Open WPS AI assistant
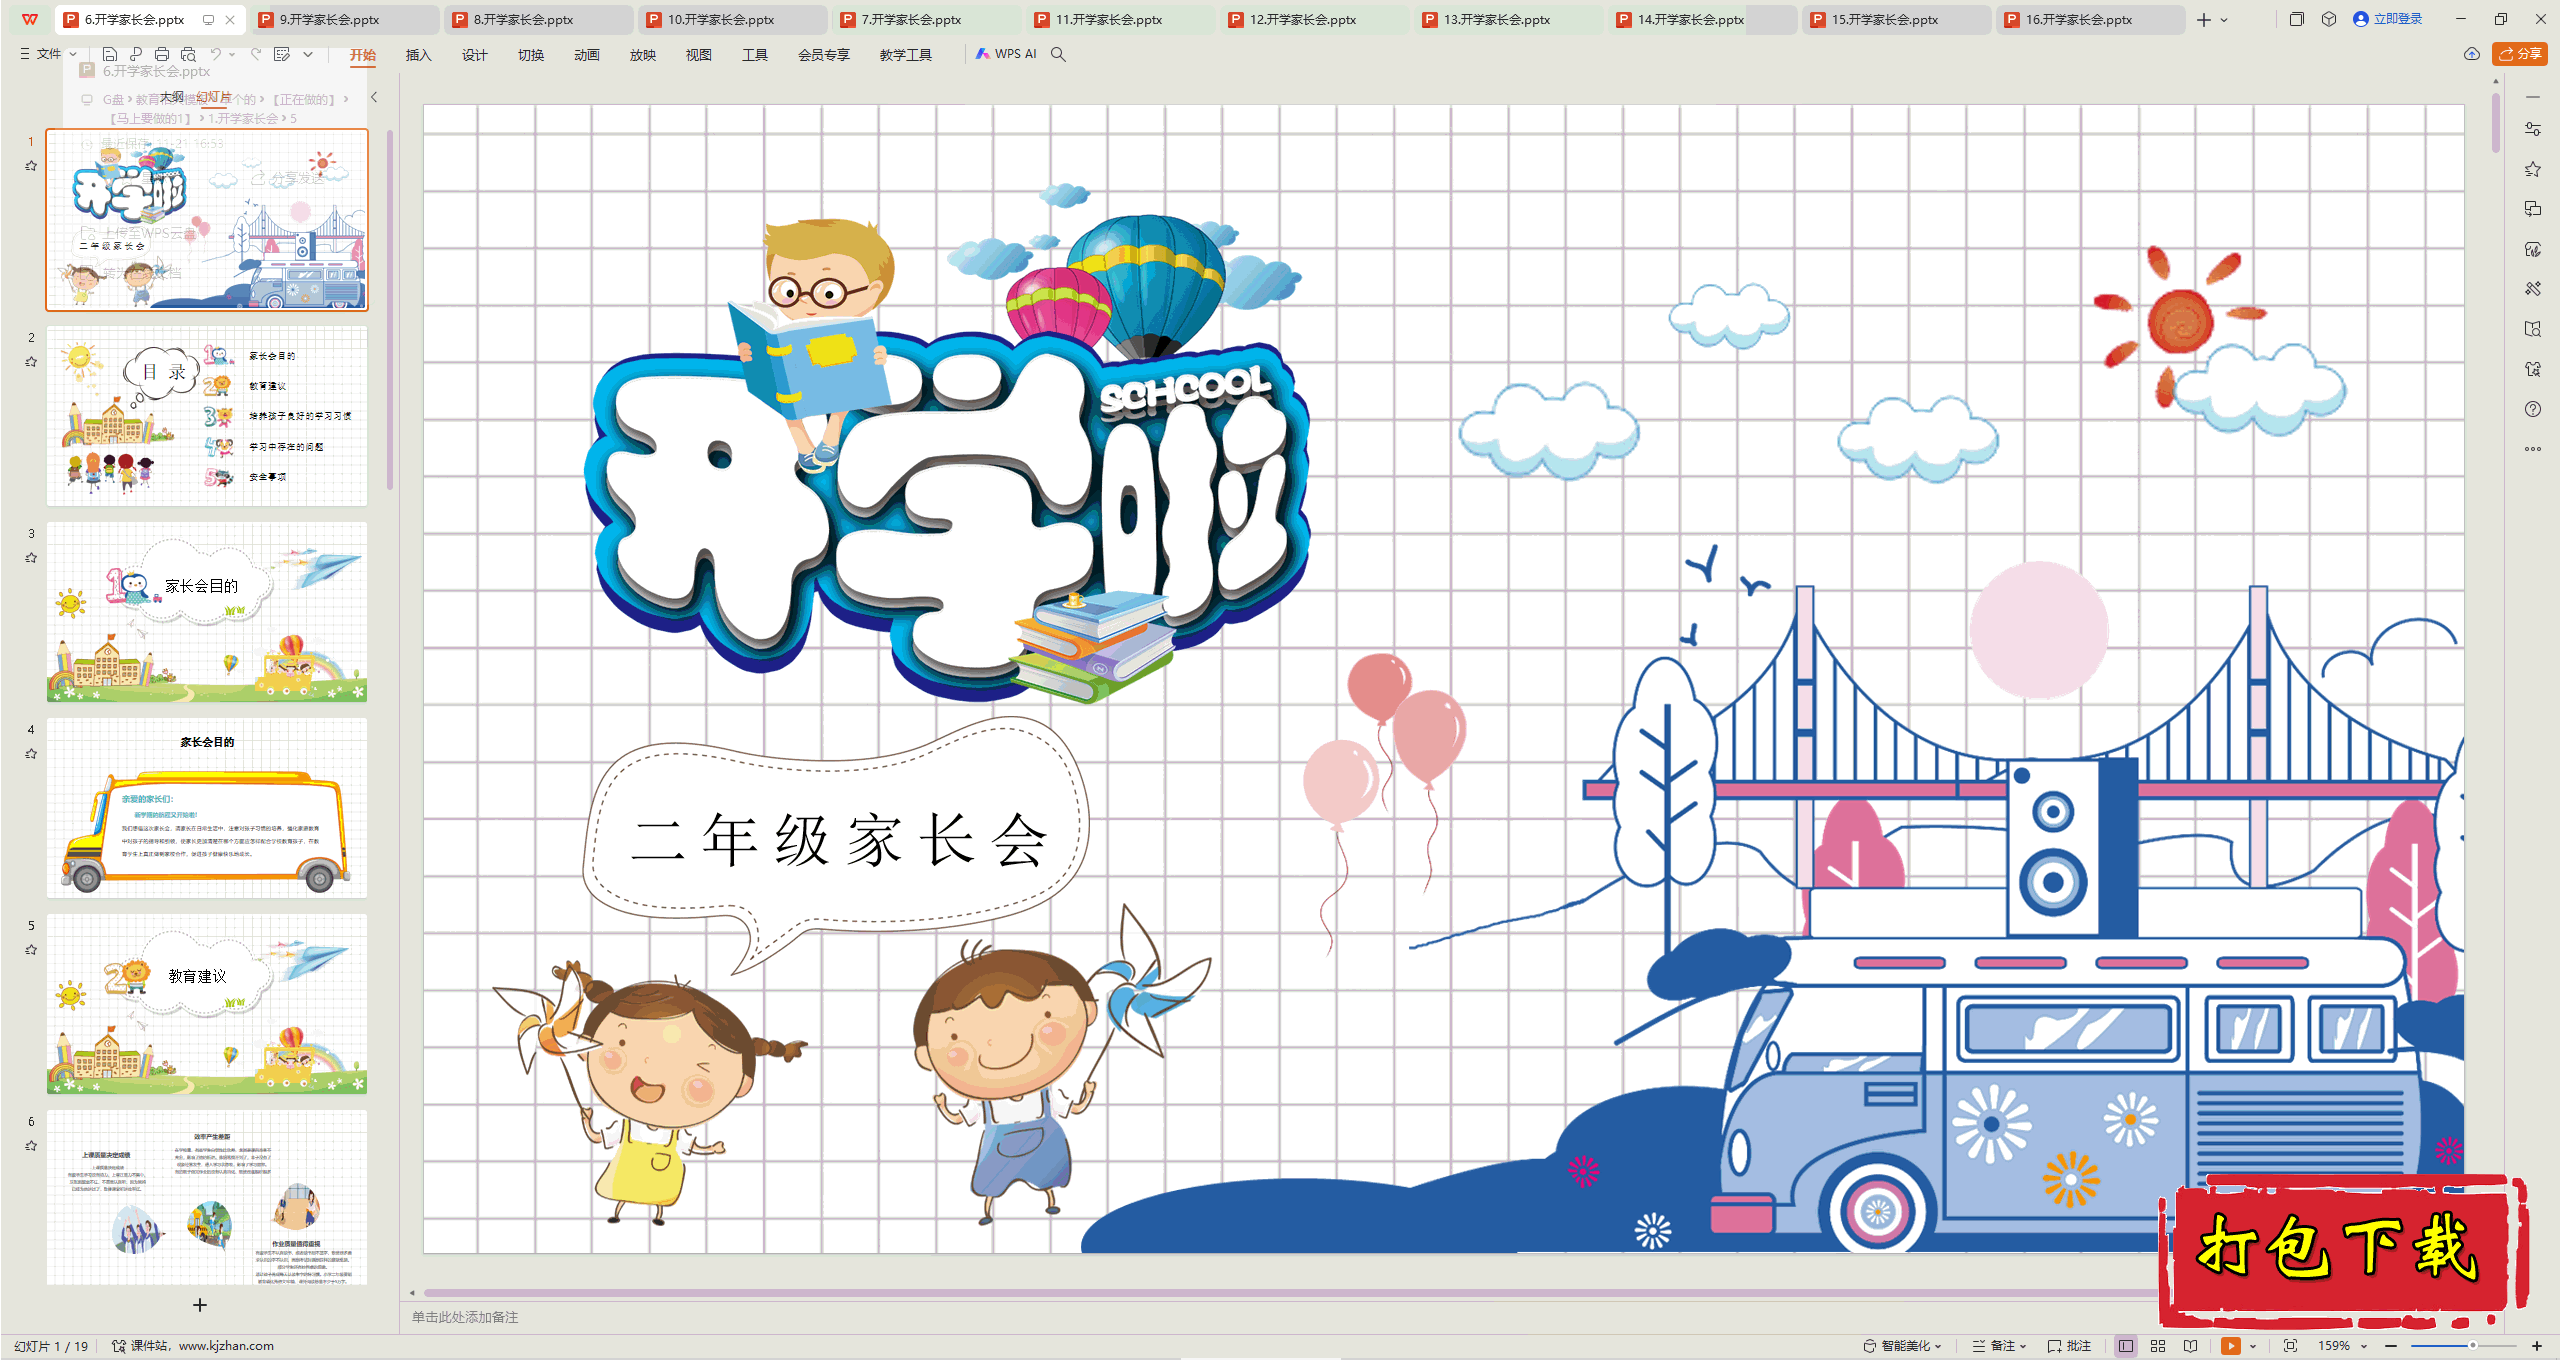This screenshot has height=1360, width=2560. [1007, 54]
